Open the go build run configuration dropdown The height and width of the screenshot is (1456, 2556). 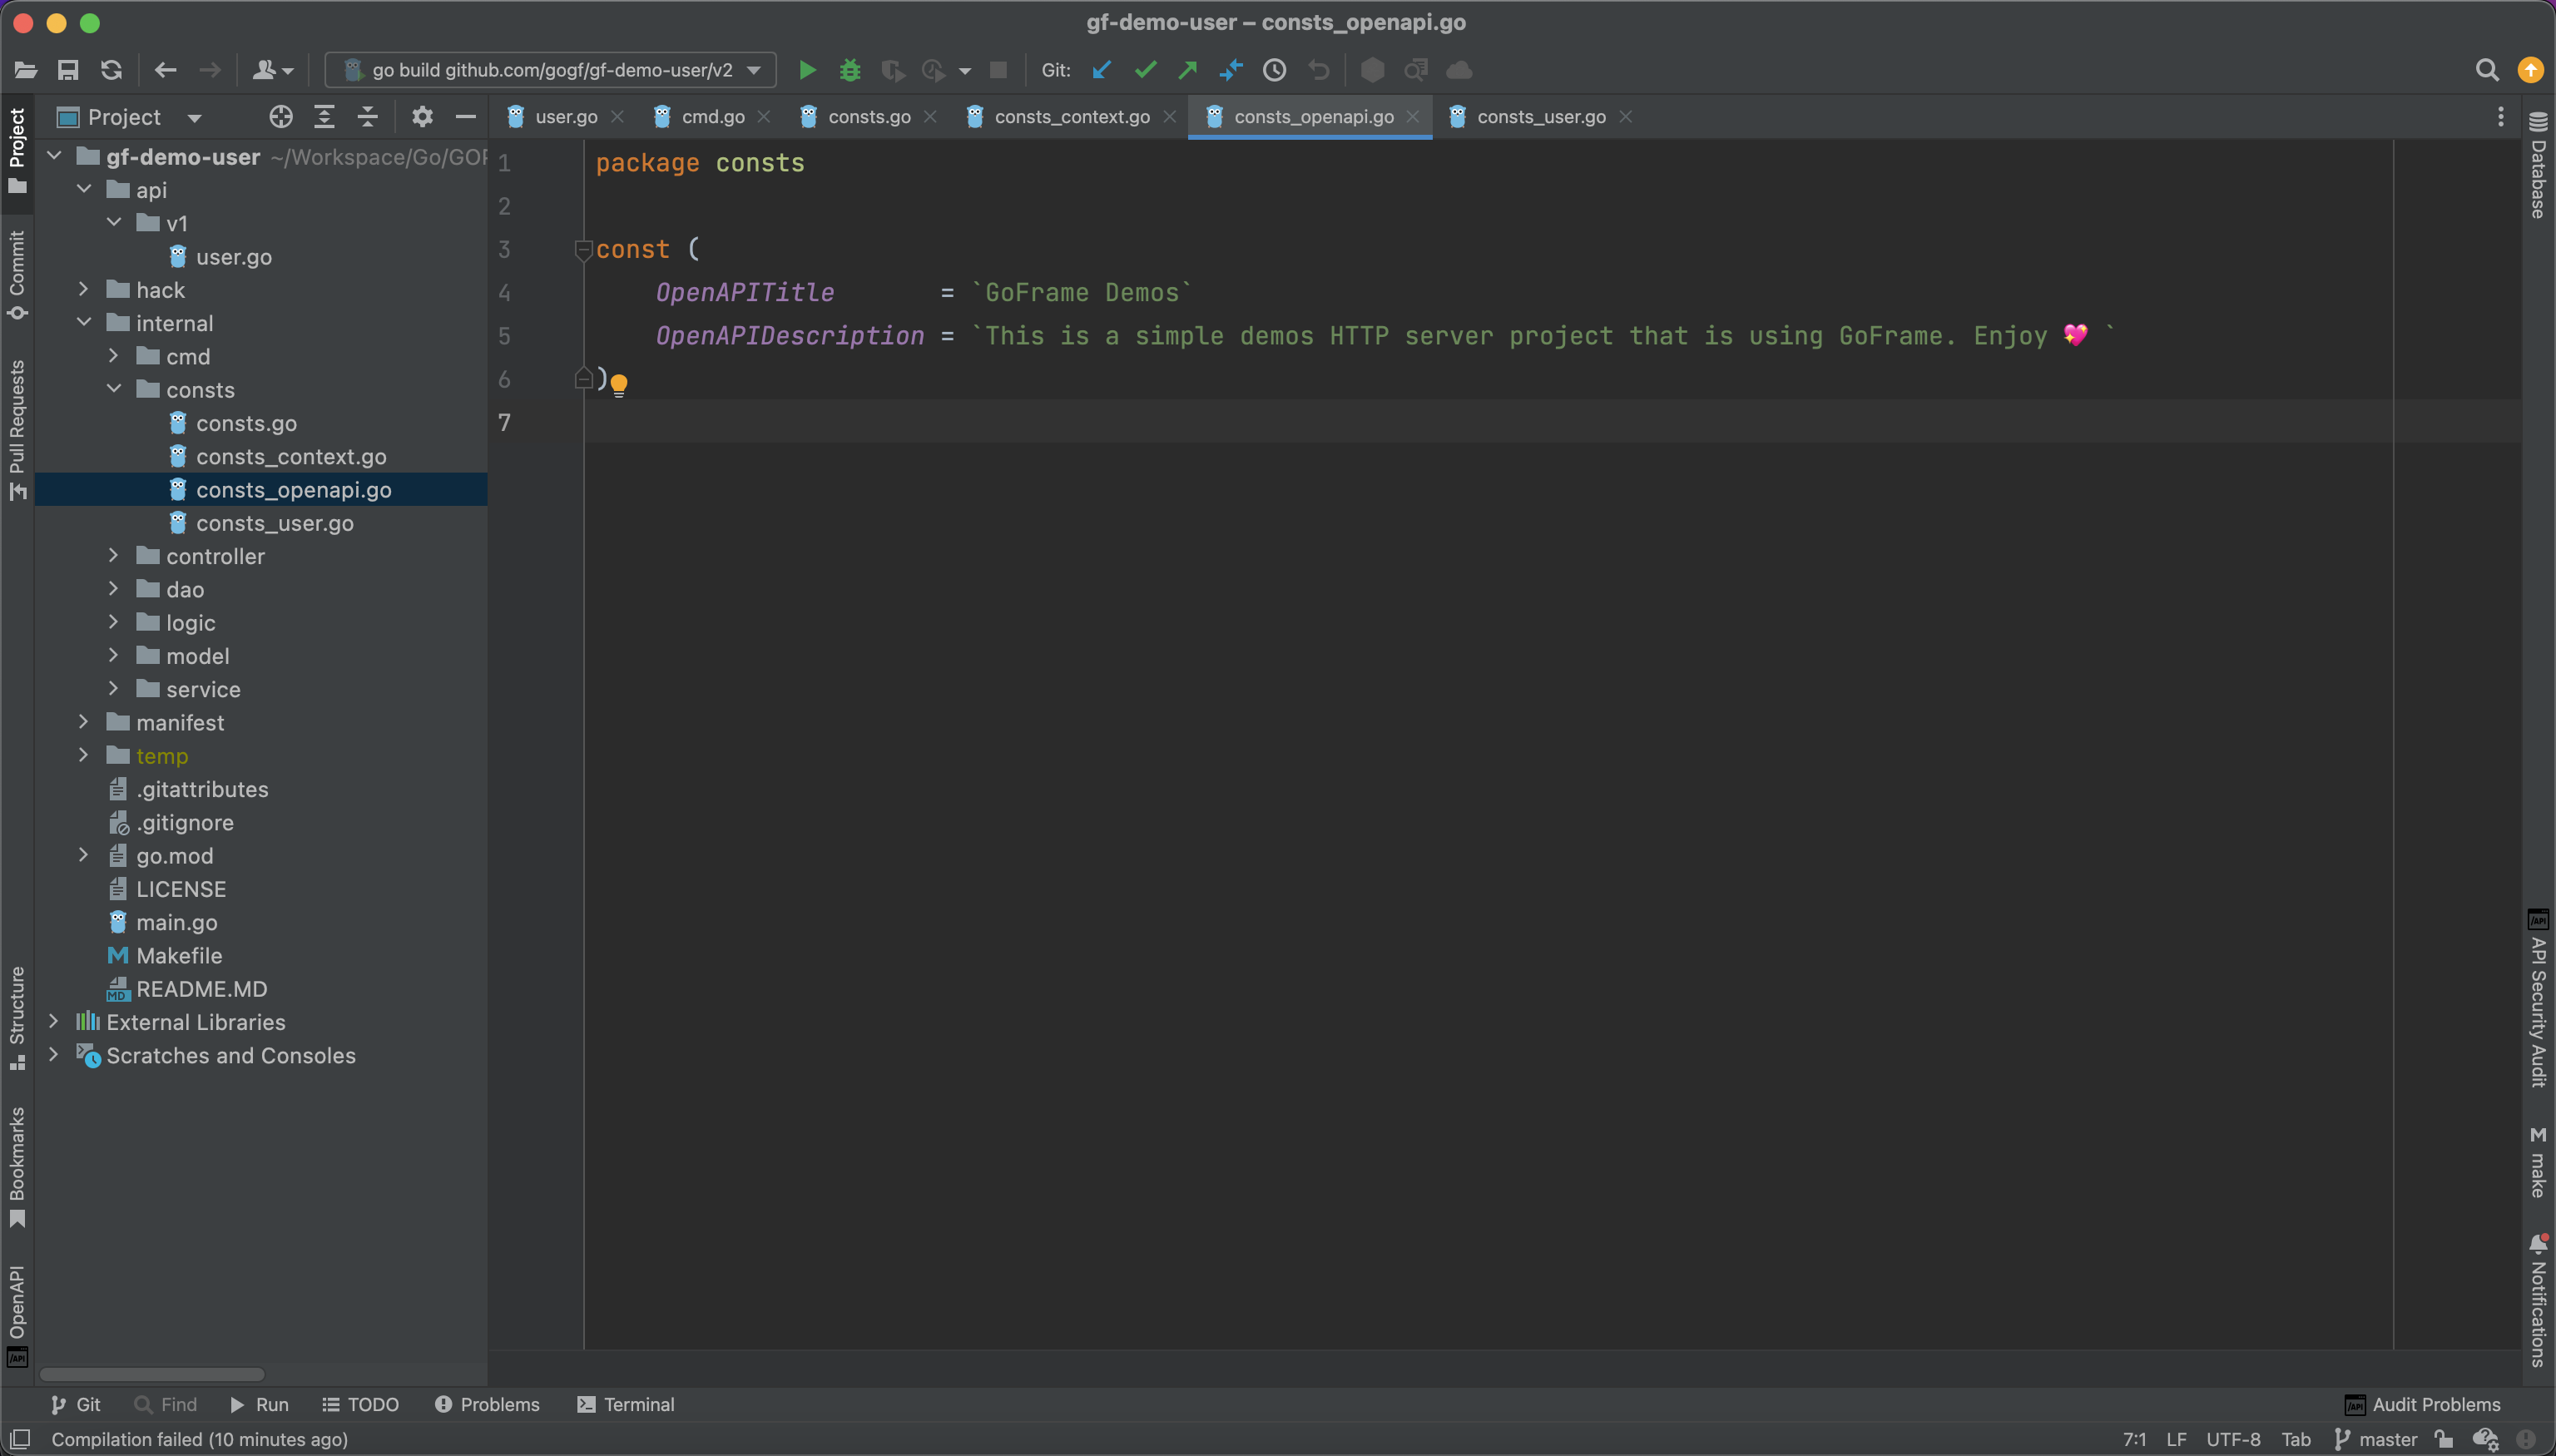click(551, 70)
